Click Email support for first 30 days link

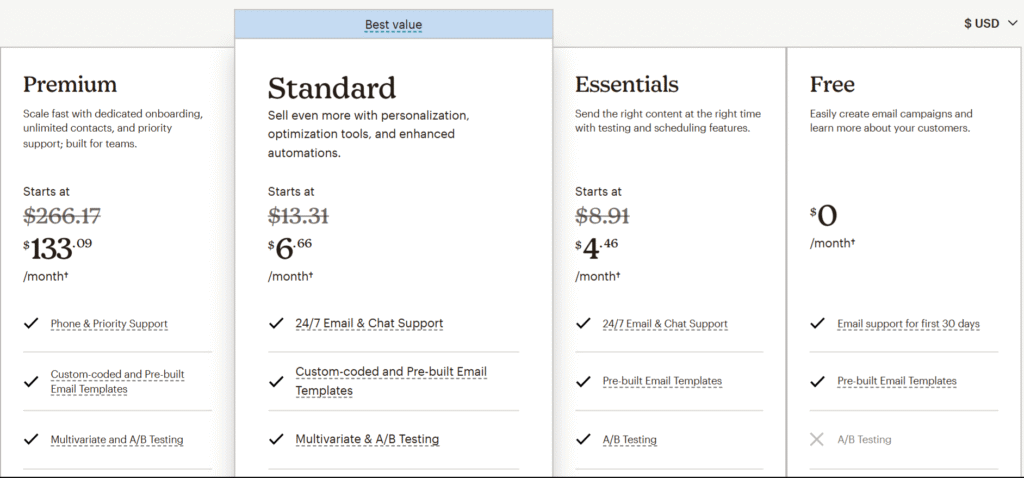click(908, 324)
